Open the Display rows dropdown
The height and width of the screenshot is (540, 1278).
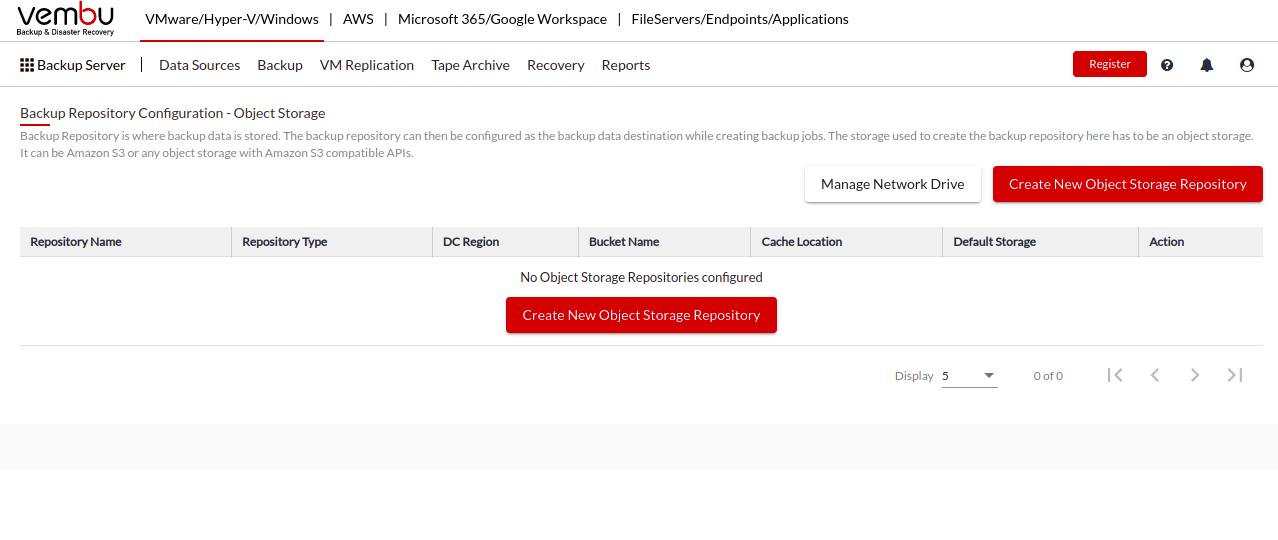click(969, 376)
